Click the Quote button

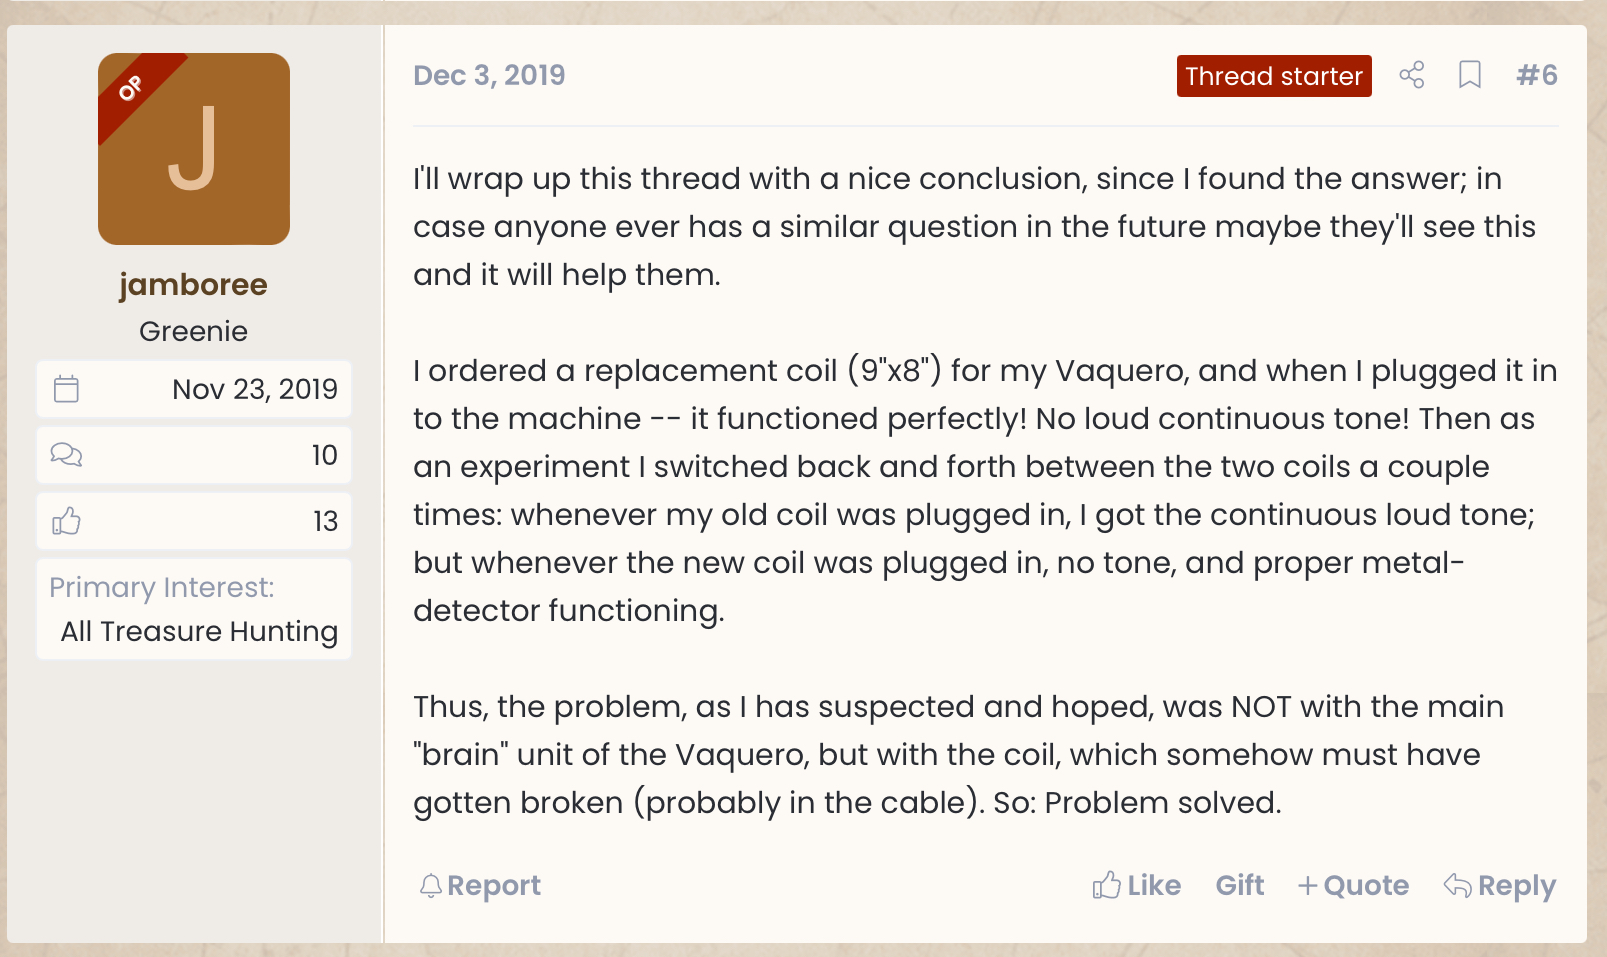(x=1353, y=886)
